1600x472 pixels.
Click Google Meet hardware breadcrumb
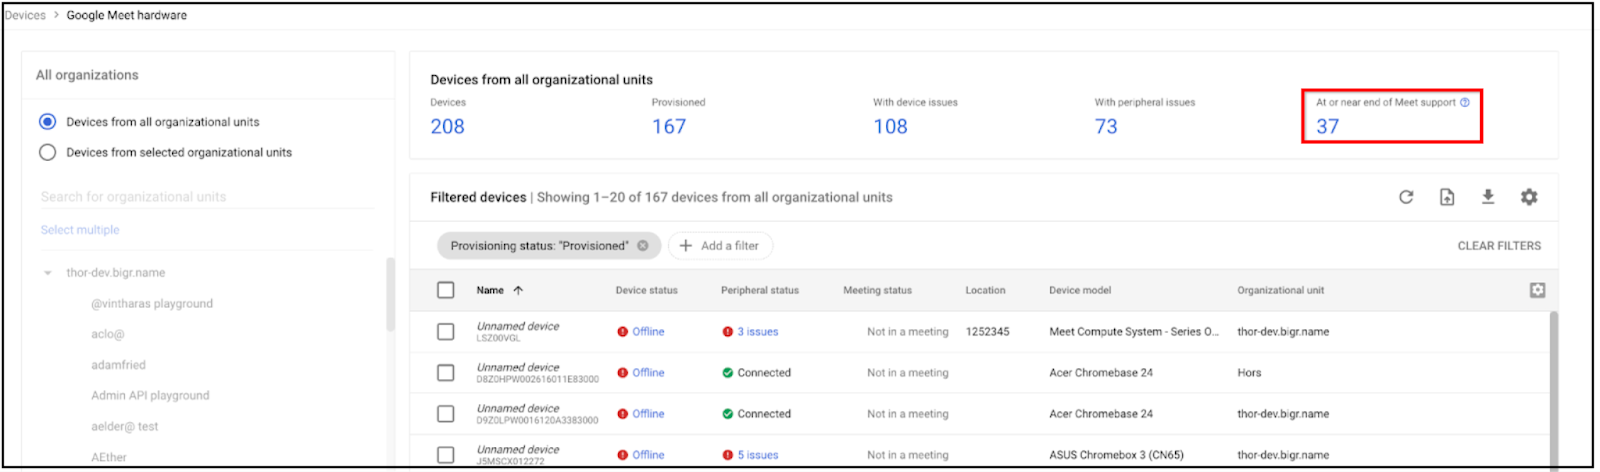pos(127,15)
